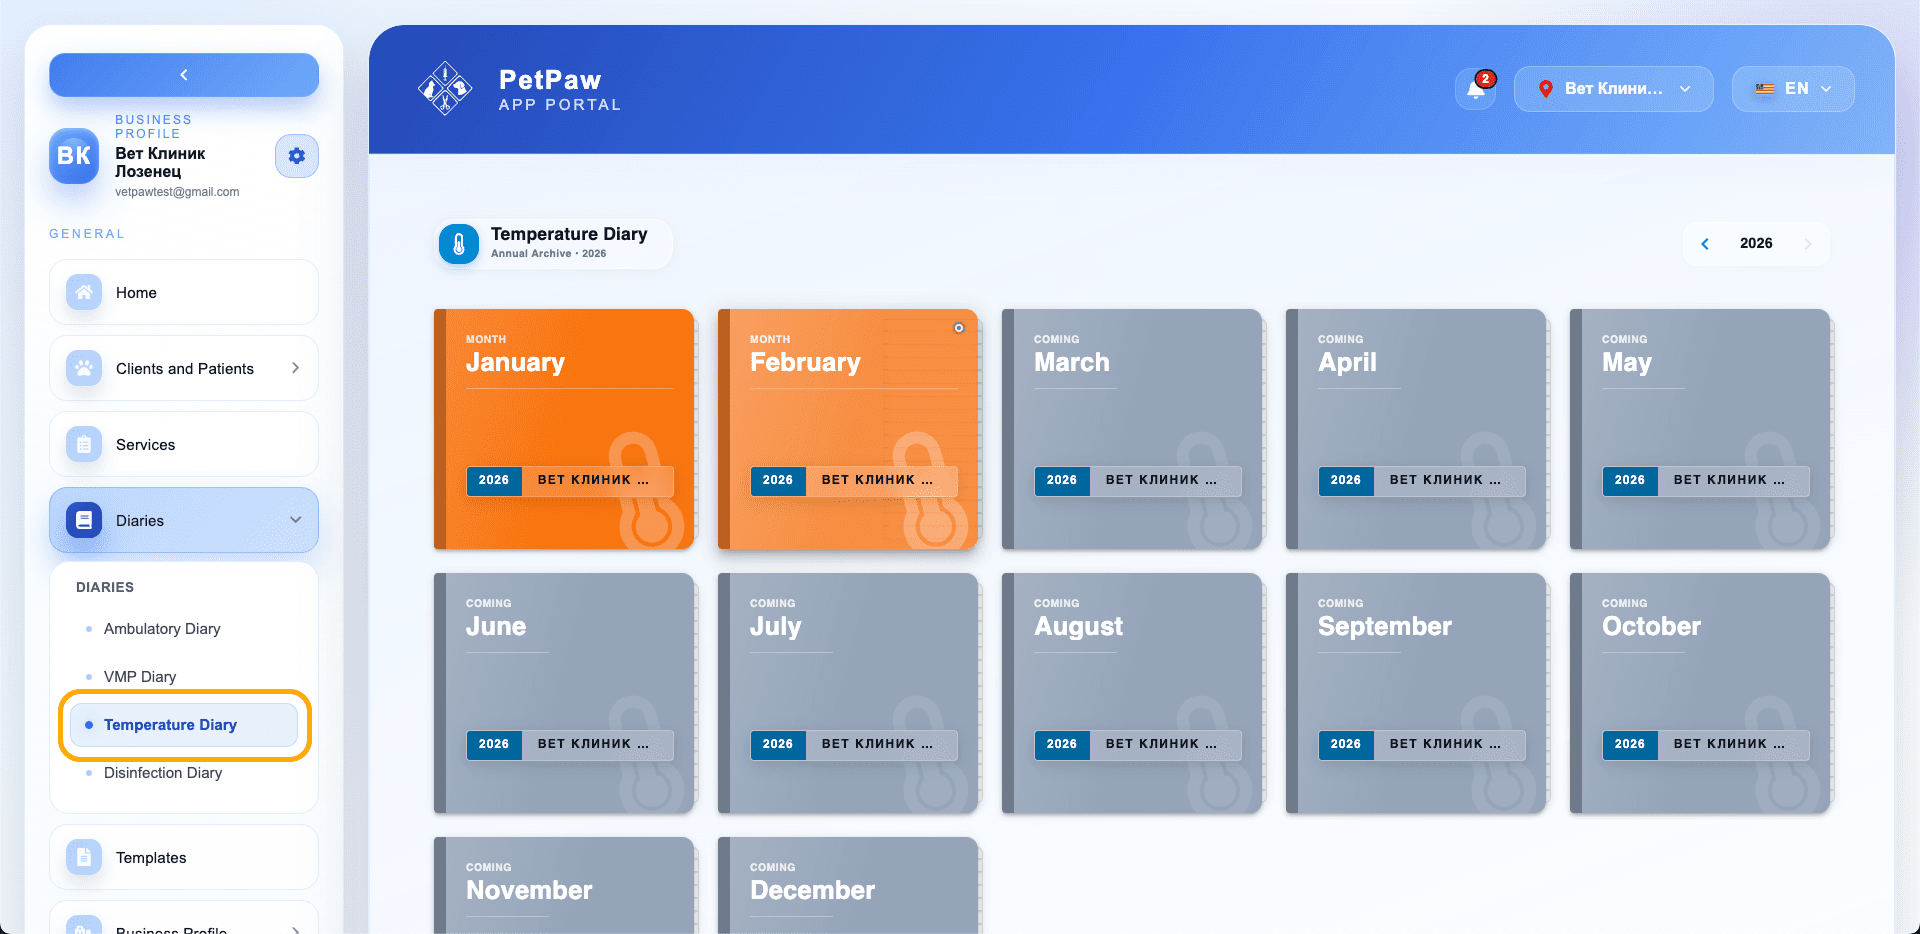
Task: Collapse the sidebar with the back arrow button
Action: [x=184, y=75]
